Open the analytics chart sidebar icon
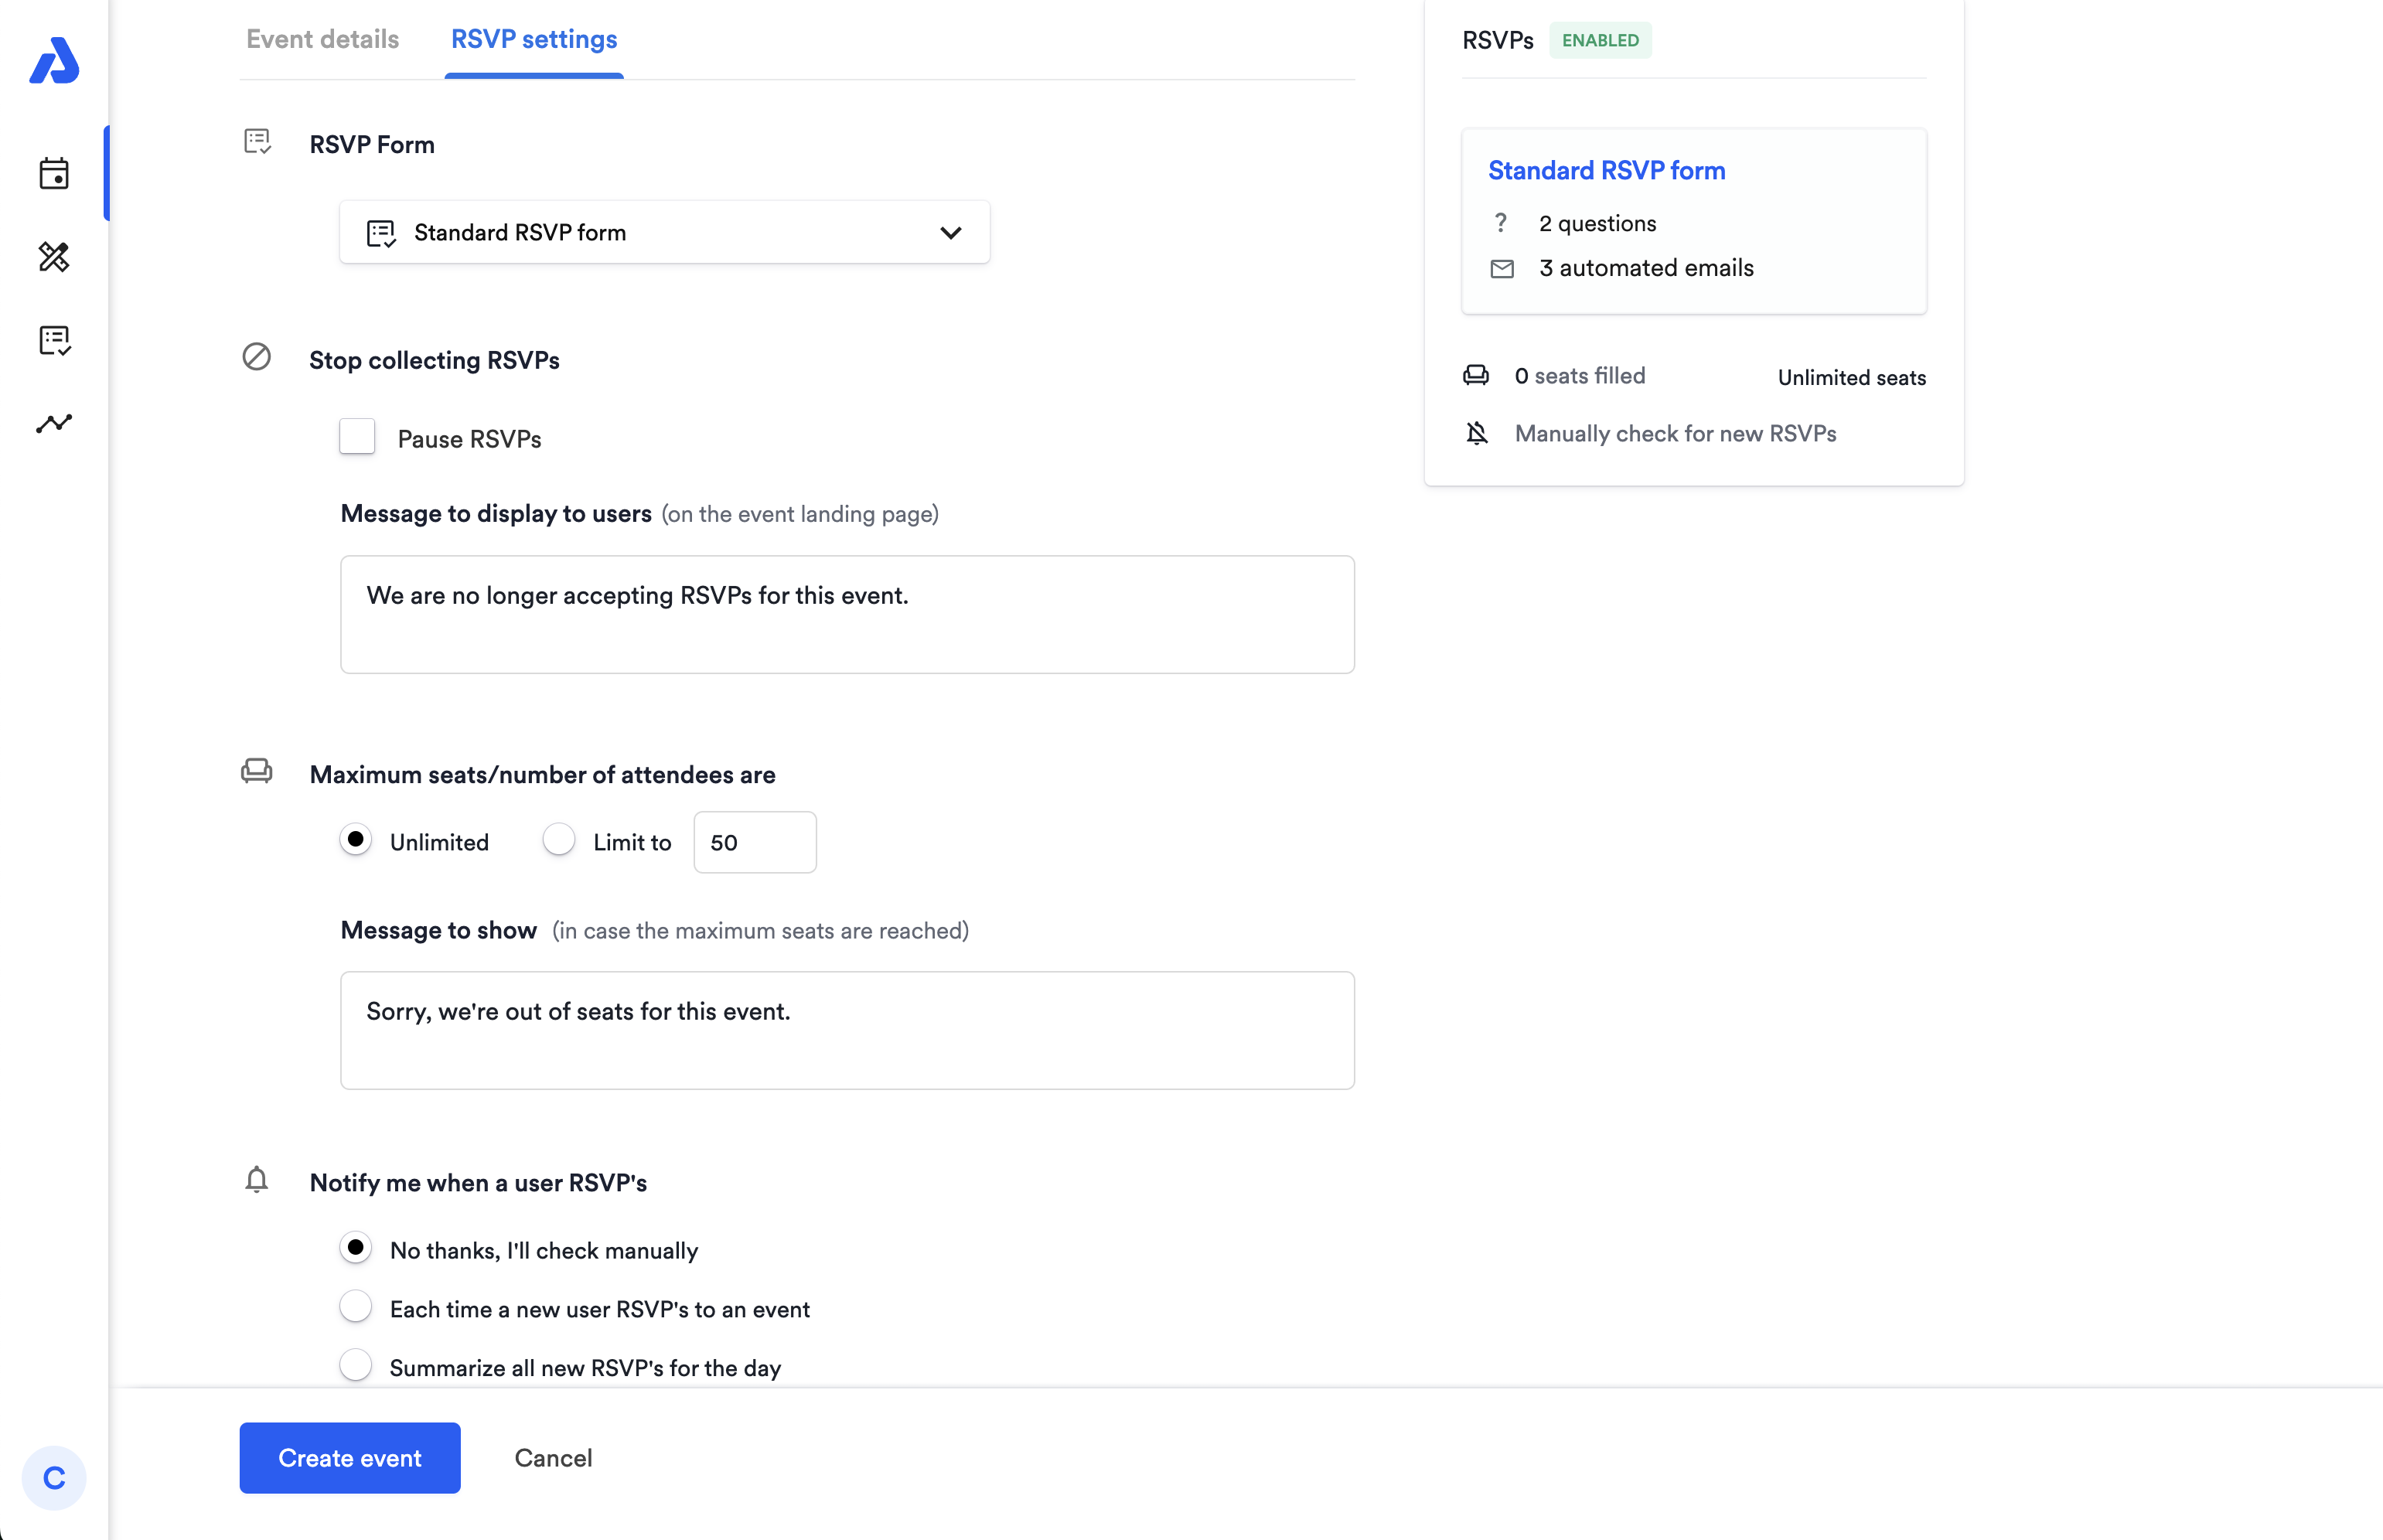 click(54, 423)
